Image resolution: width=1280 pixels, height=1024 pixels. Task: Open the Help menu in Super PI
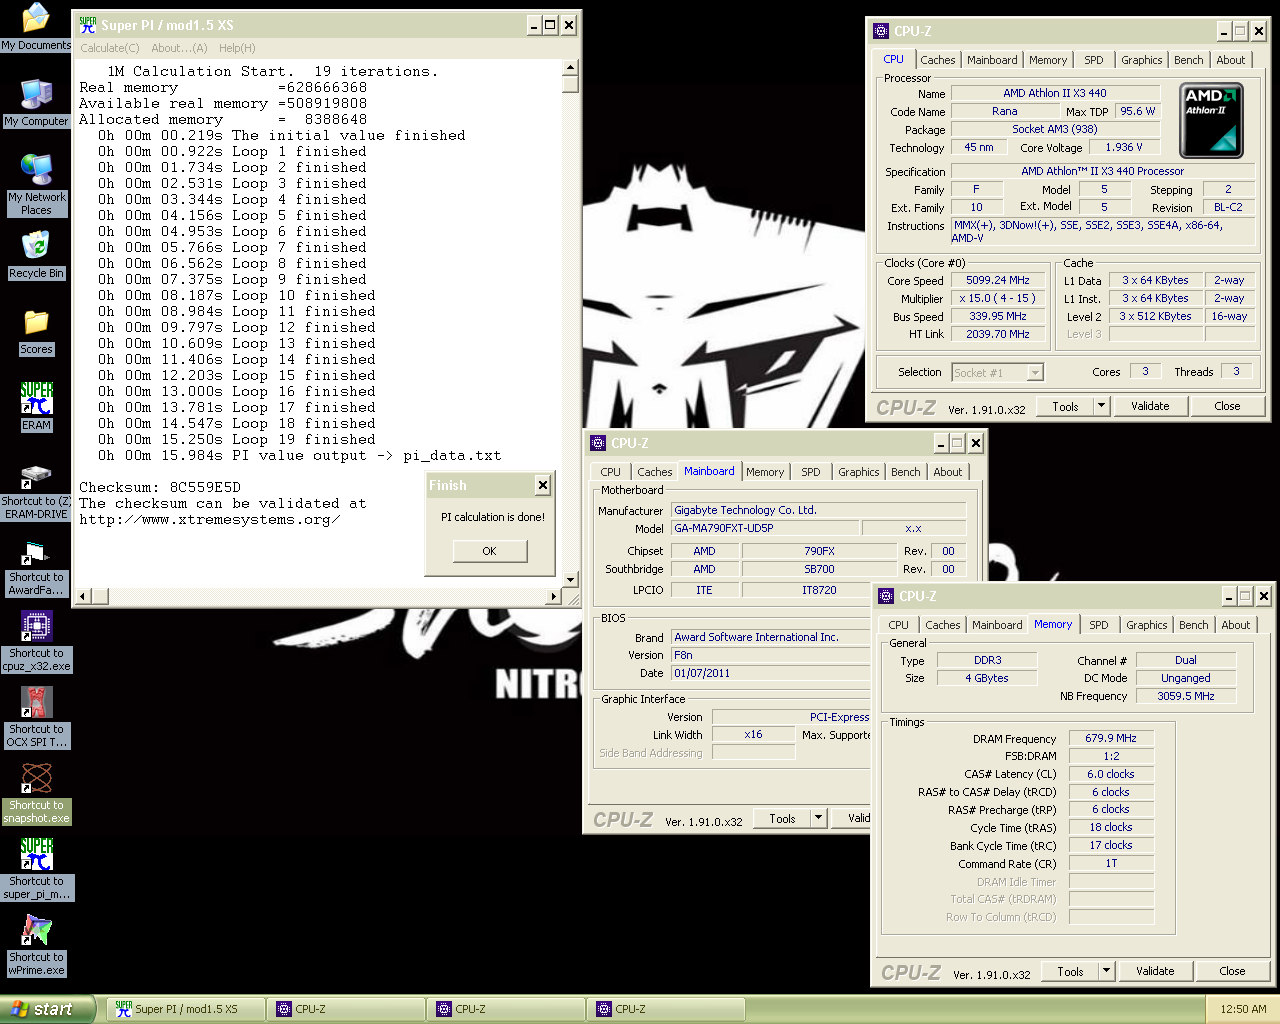[x=237, y=48]
